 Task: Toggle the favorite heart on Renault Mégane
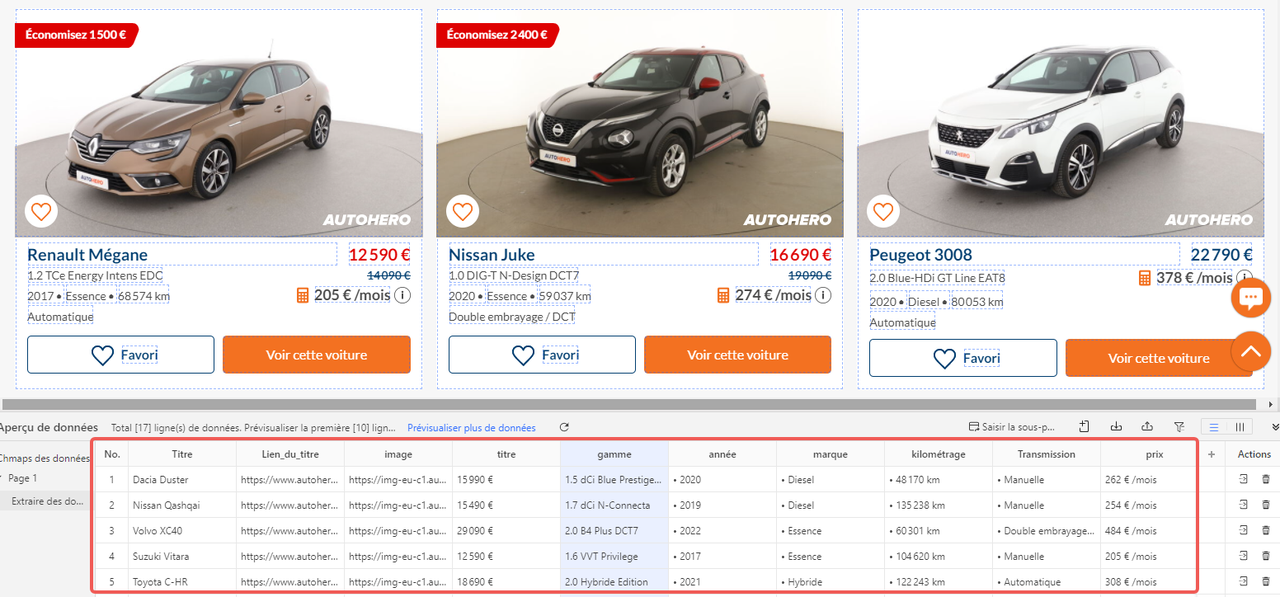tap(41, 211)
